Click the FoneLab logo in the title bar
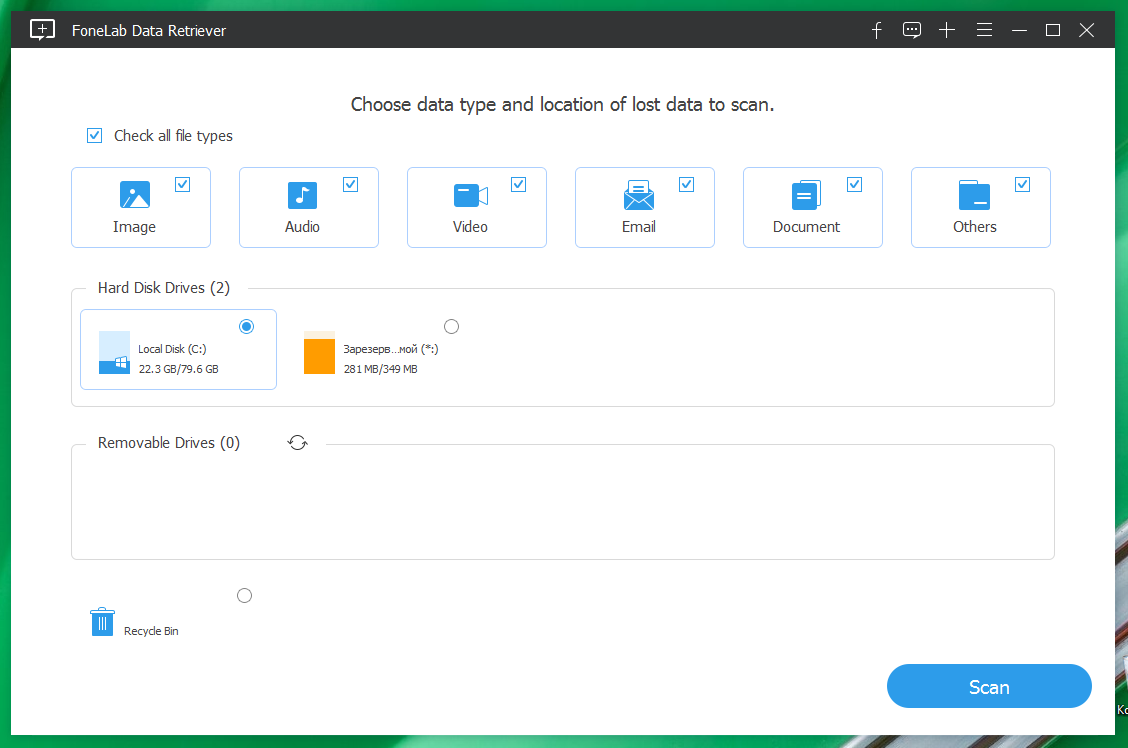1128x748 pixels. [x=42, y=30]
